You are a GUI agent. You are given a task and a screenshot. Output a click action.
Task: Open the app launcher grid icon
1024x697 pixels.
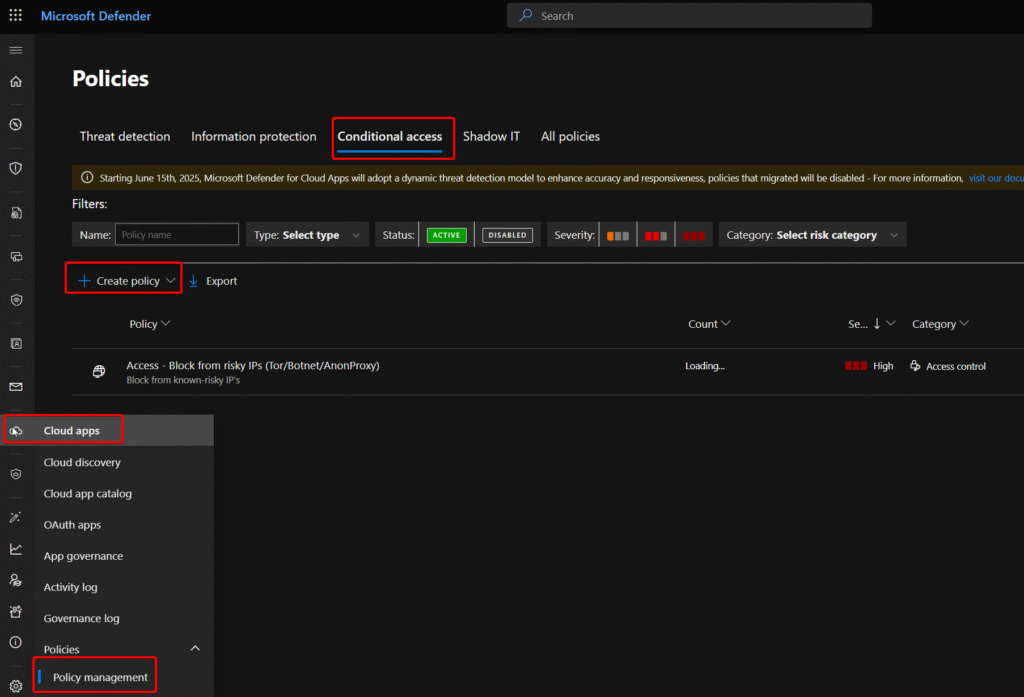[x=15, y=16]
